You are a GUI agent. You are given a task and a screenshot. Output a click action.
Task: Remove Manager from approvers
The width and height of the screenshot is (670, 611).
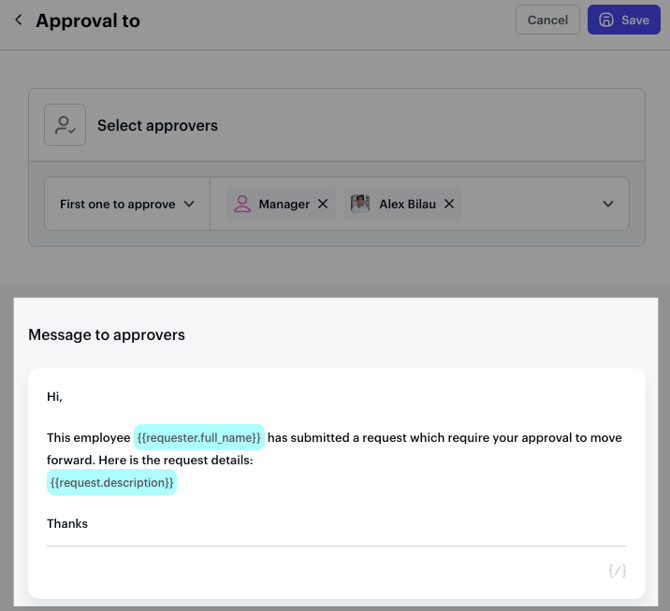[322, 204]
